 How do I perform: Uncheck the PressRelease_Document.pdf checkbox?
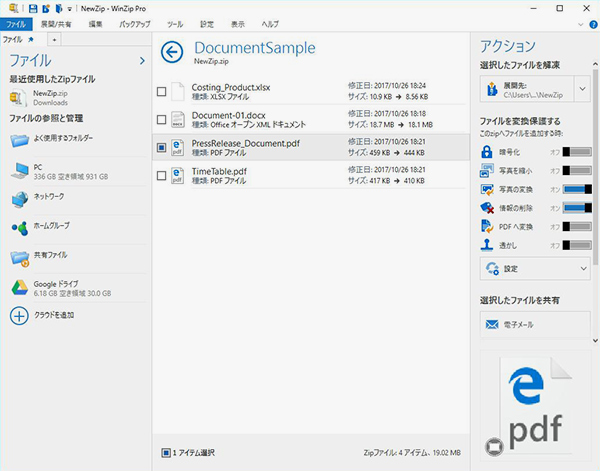click(162, 148)
